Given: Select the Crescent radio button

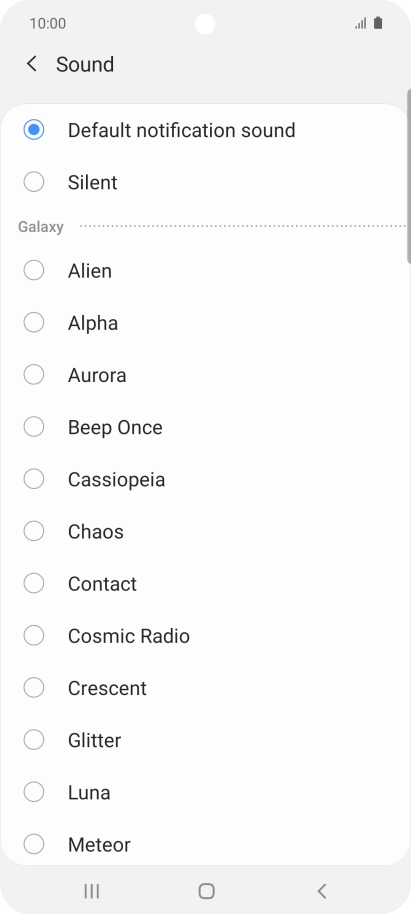Looking at the screenshot, I should (x=34, y=688).
